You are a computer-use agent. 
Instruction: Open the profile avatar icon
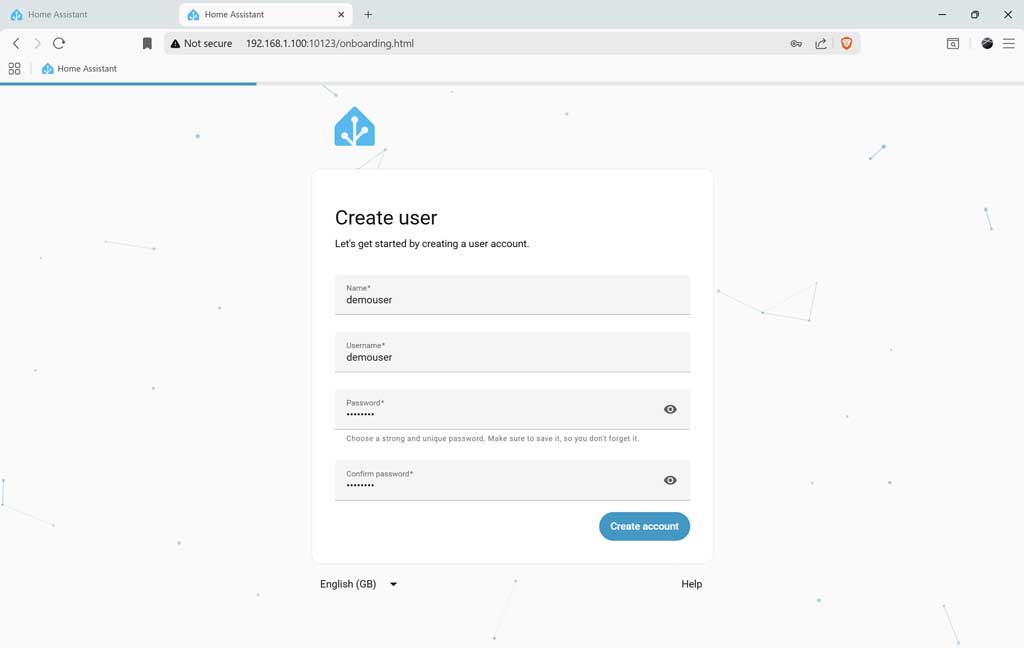click(987, 44)
